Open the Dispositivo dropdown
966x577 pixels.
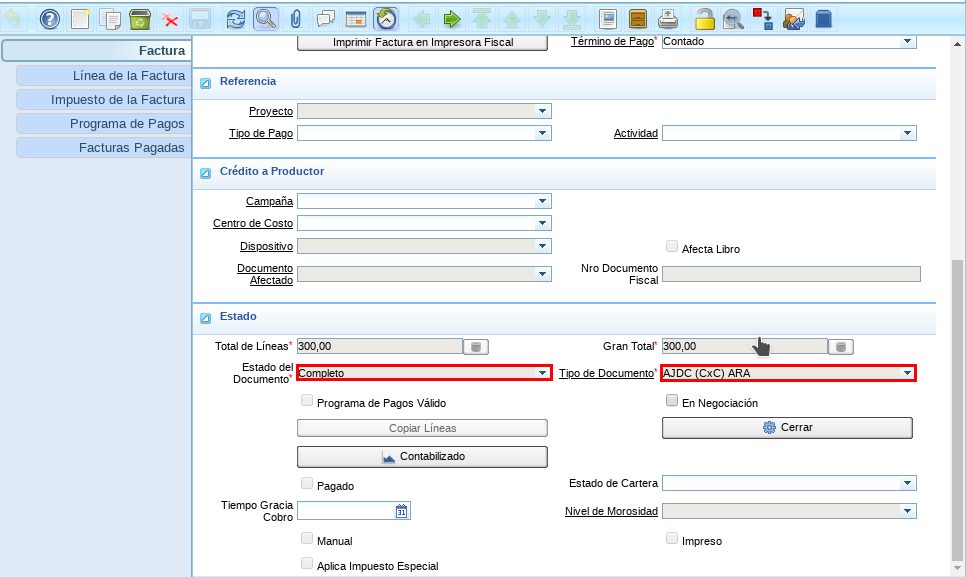click(x=542, y=246)
